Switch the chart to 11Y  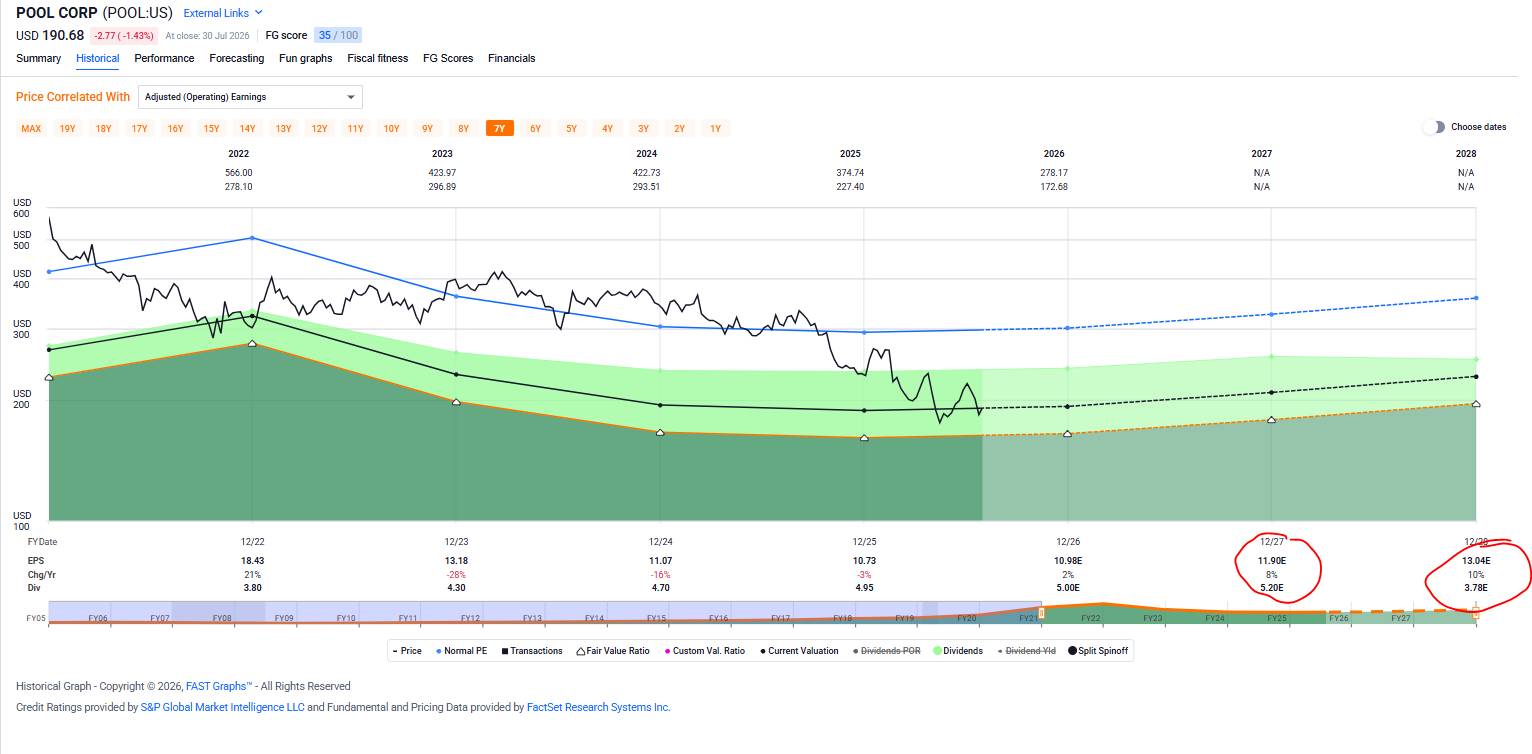point(355,128)
